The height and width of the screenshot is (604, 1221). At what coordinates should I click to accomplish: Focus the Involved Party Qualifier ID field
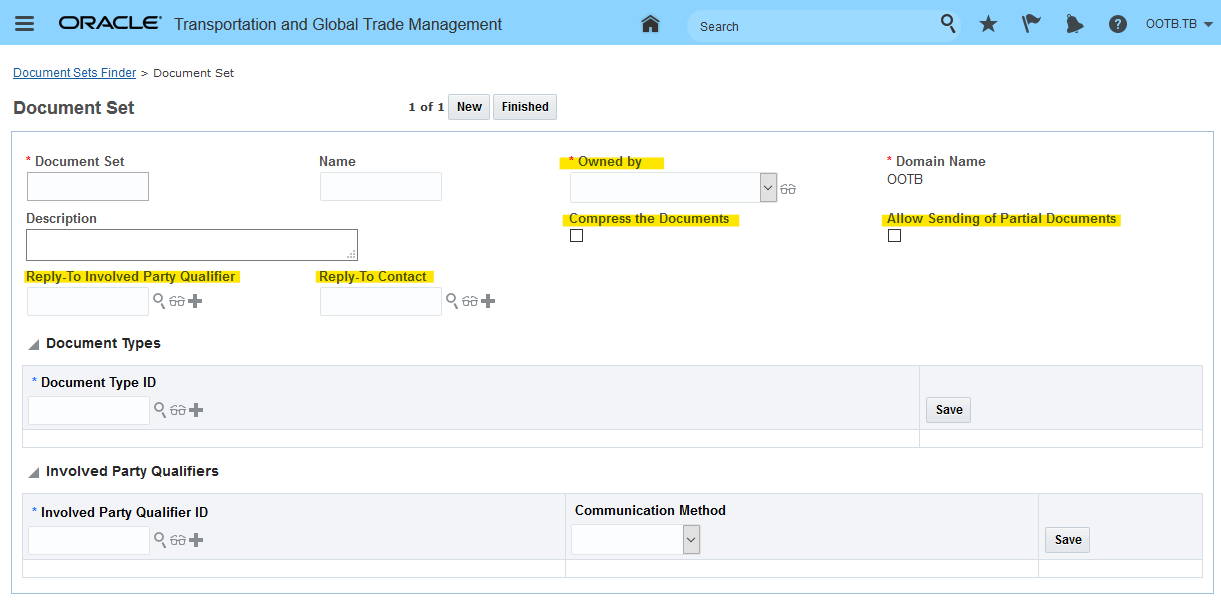click(x=89, y=540)
